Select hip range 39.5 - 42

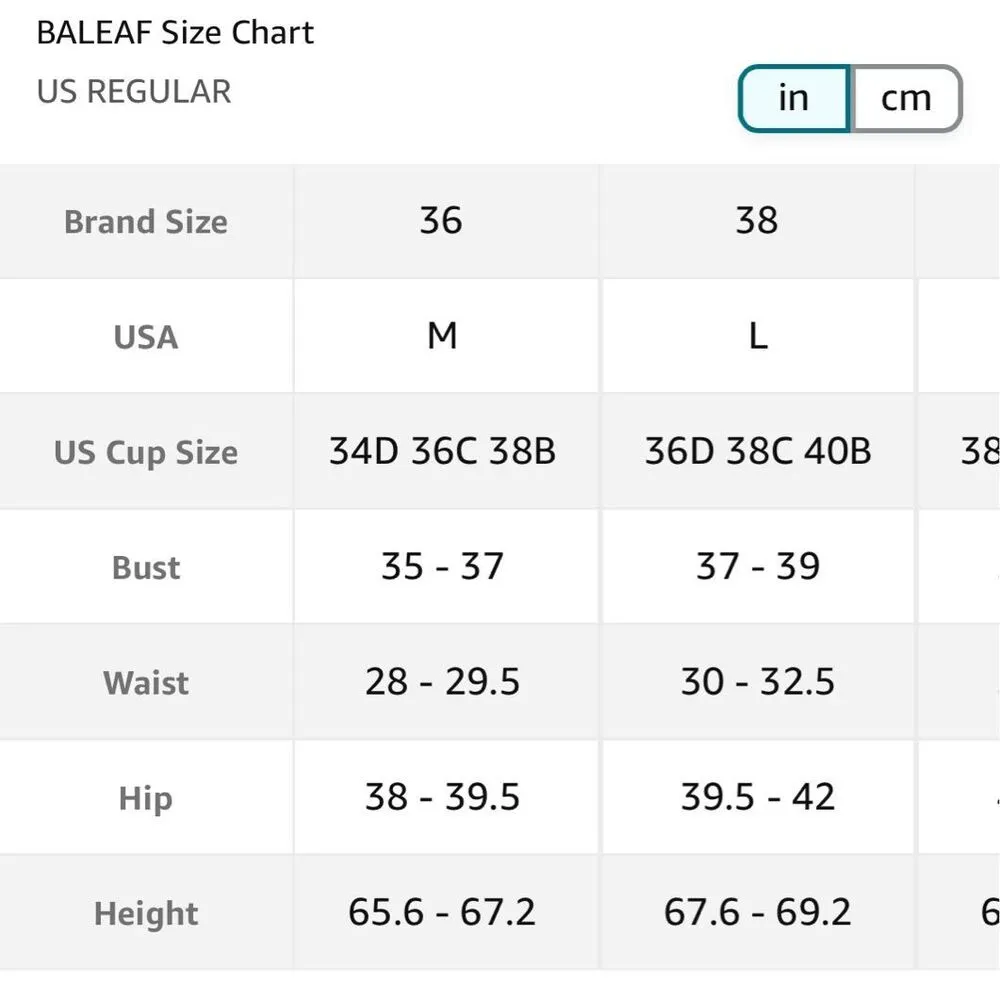click(759, 798)
